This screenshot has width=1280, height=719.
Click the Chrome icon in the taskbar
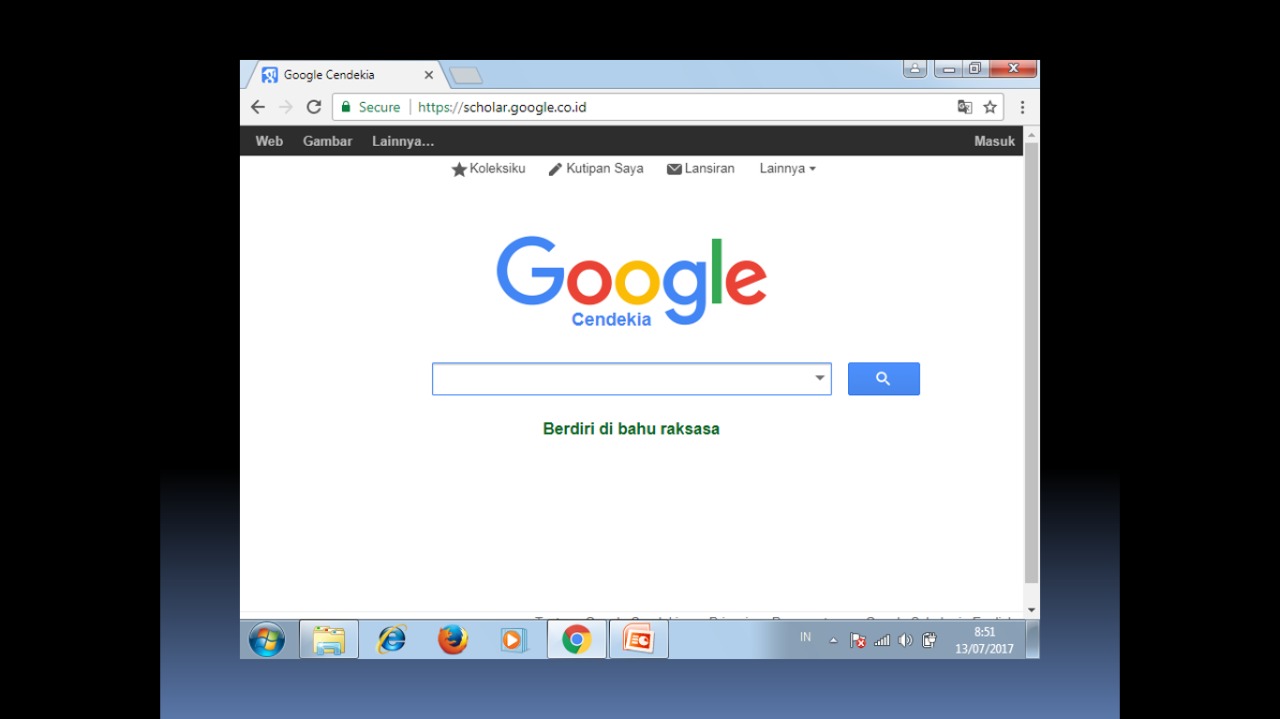[576, 639]
